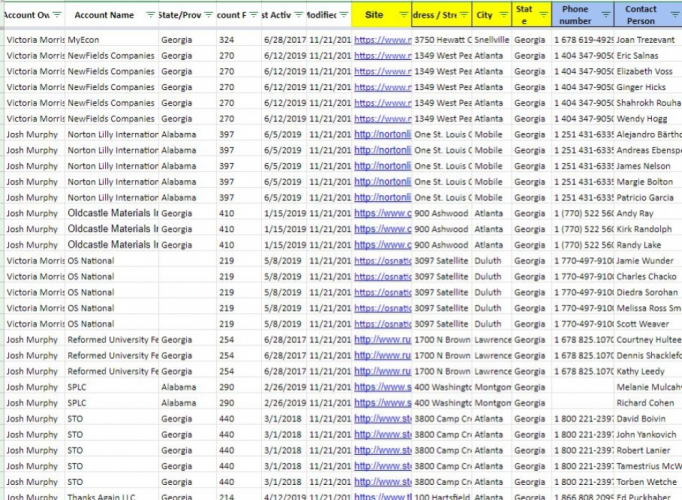682x500 pixels.
Task: Open the Account Name column filter
Action: coord(150,15)
